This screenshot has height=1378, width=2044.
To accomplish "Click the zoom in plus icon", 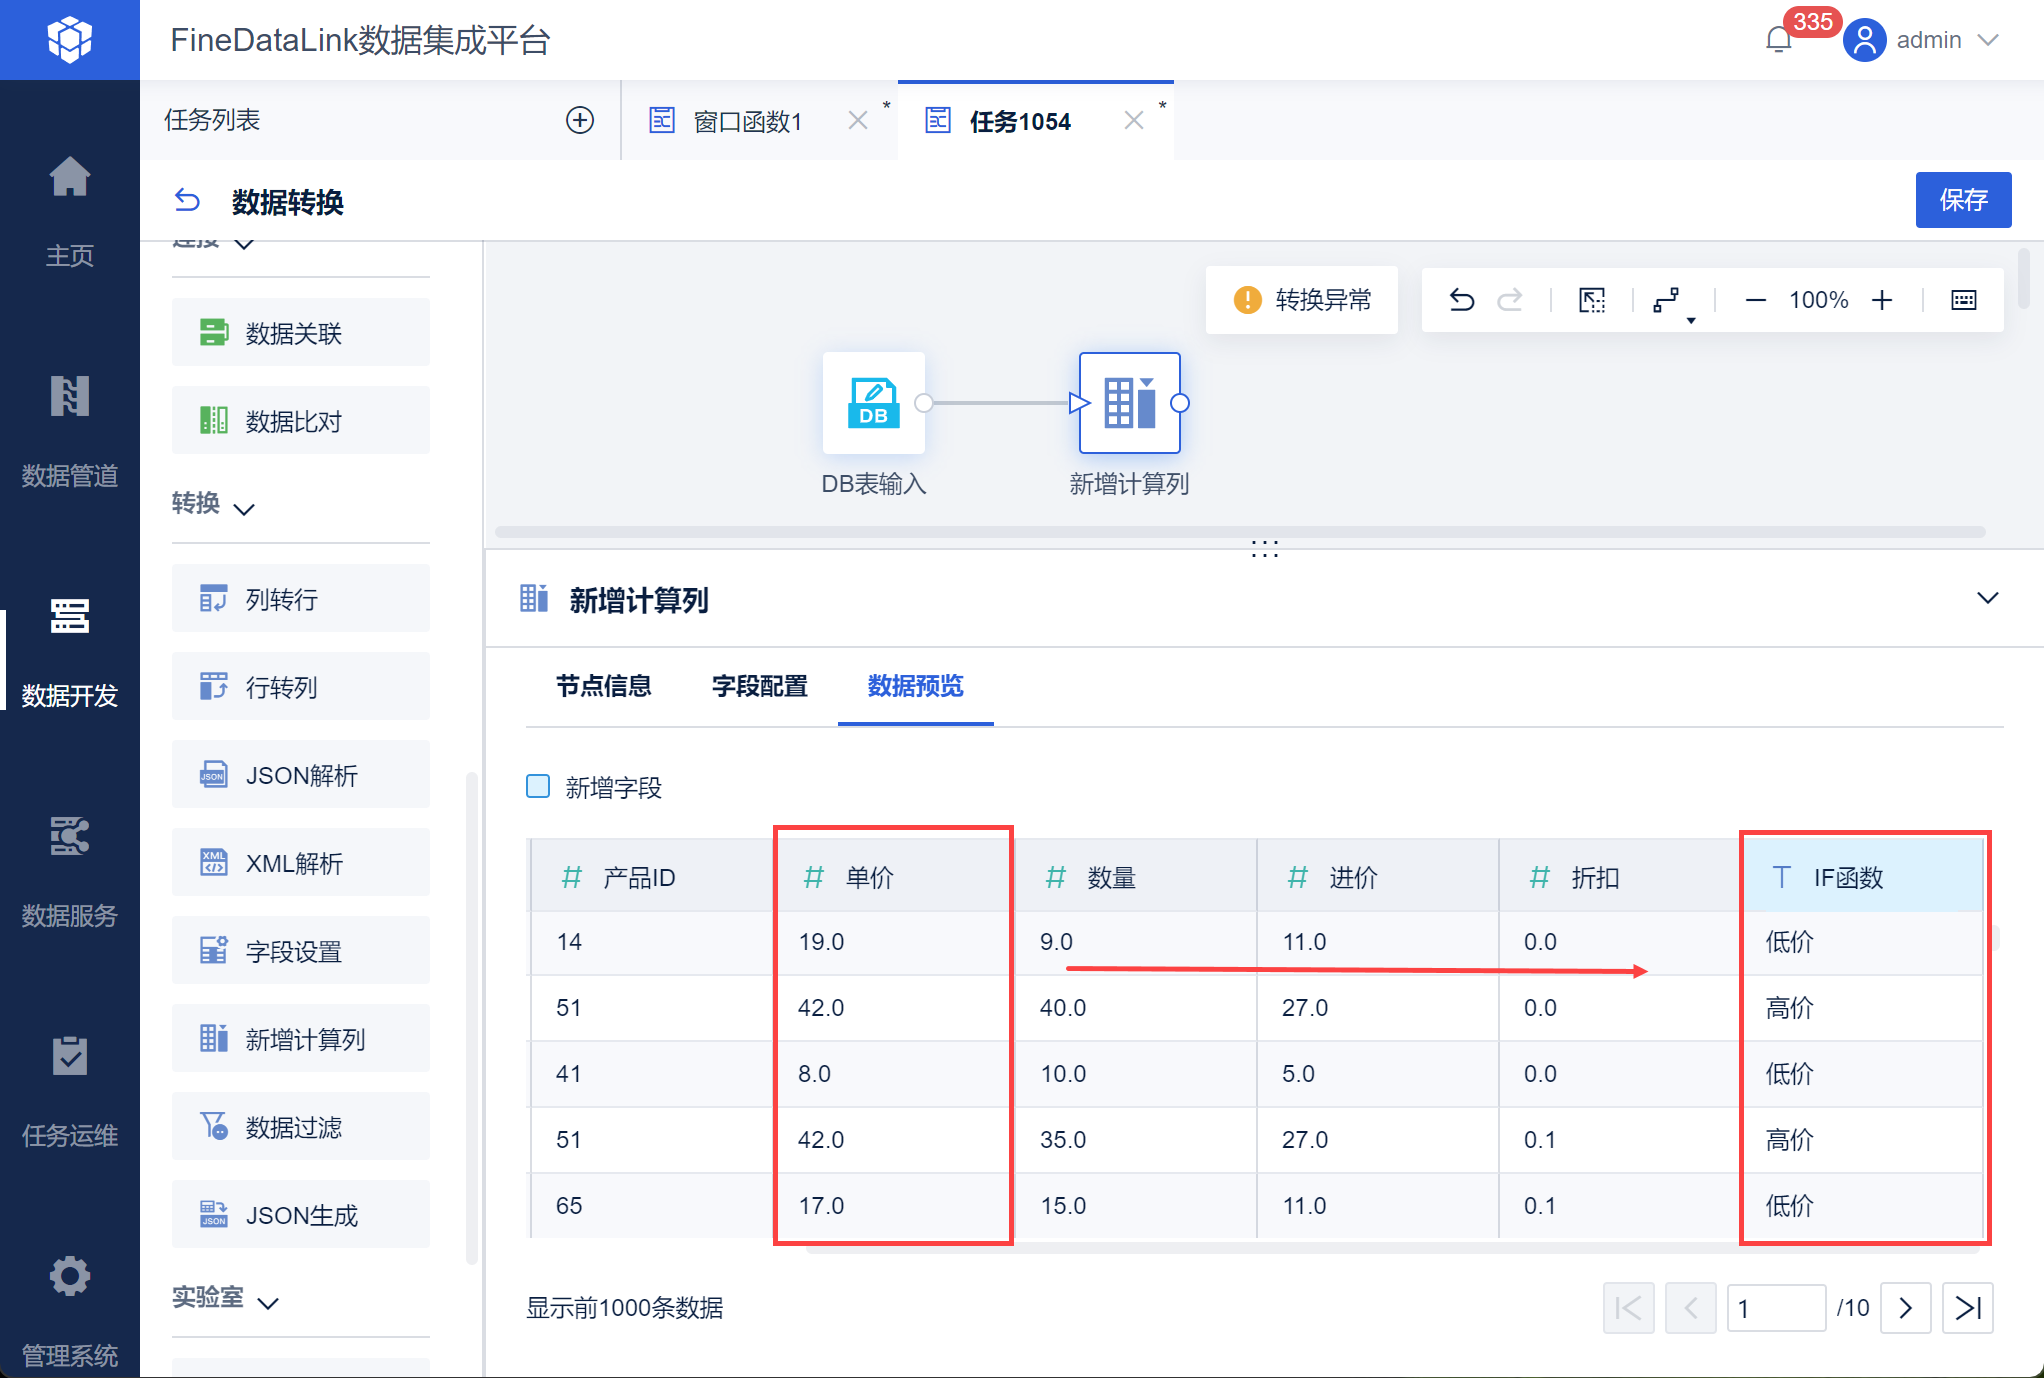I will [x=1882, y=300].
